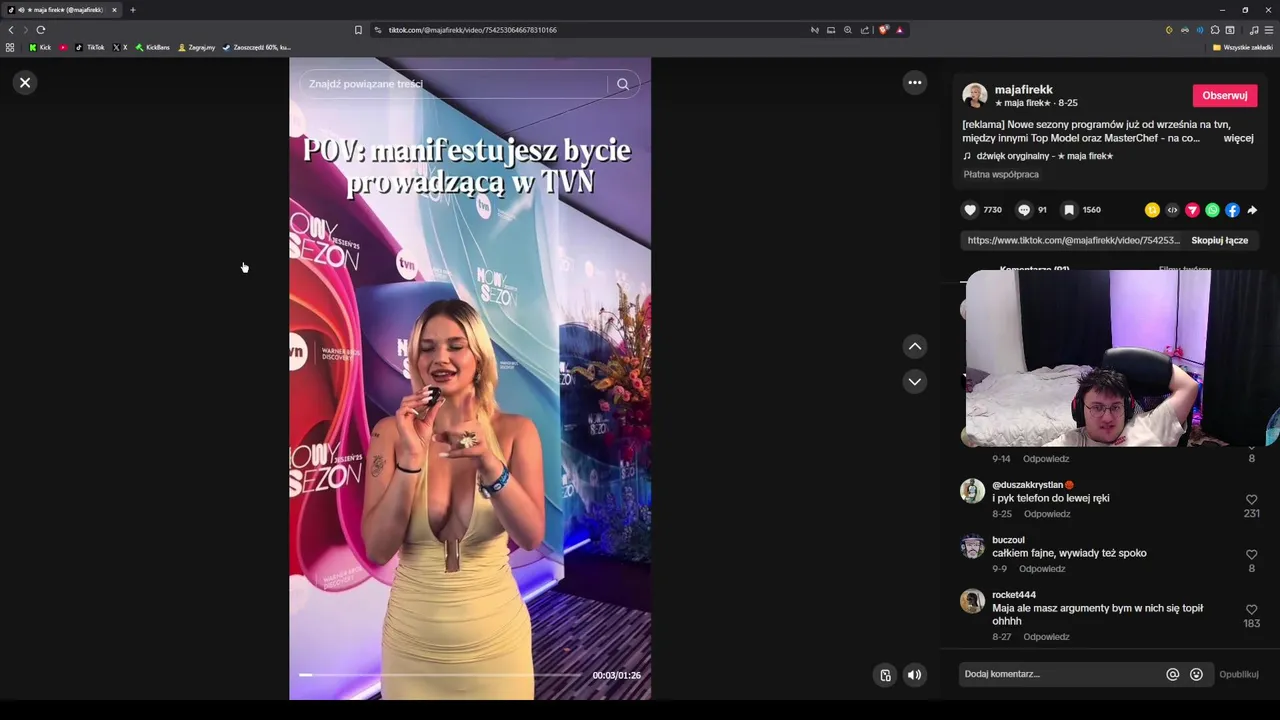
Task: Open browser hamburger main menu
Action: coord(1269,30)
